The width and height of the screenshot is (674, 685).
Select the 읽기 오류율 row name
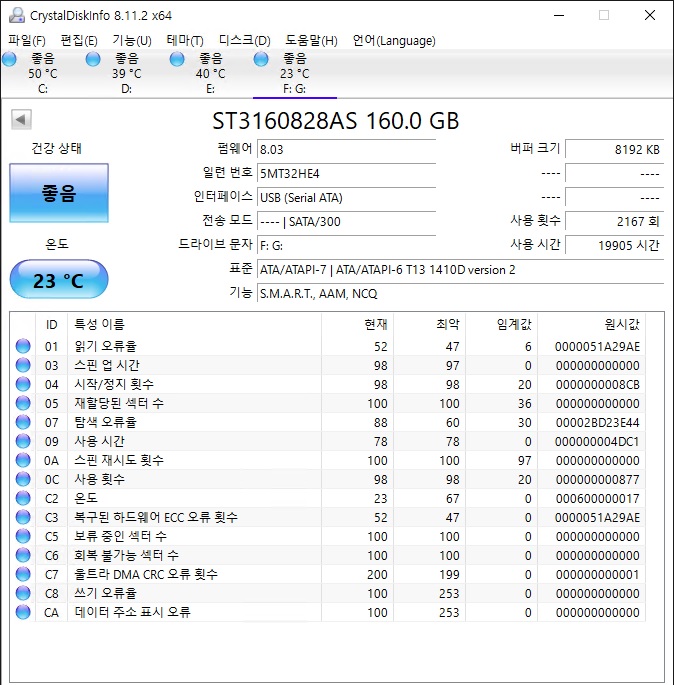(x=105, y=346)
